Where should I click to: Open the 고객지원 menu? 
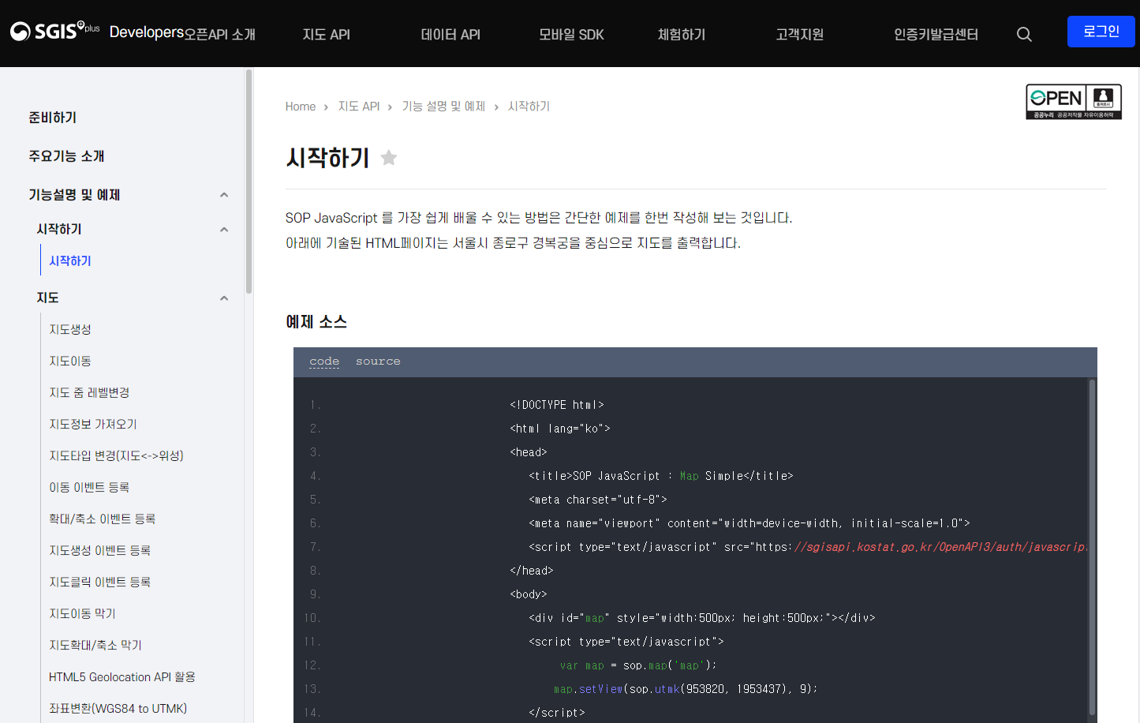[x=800, y=34]
